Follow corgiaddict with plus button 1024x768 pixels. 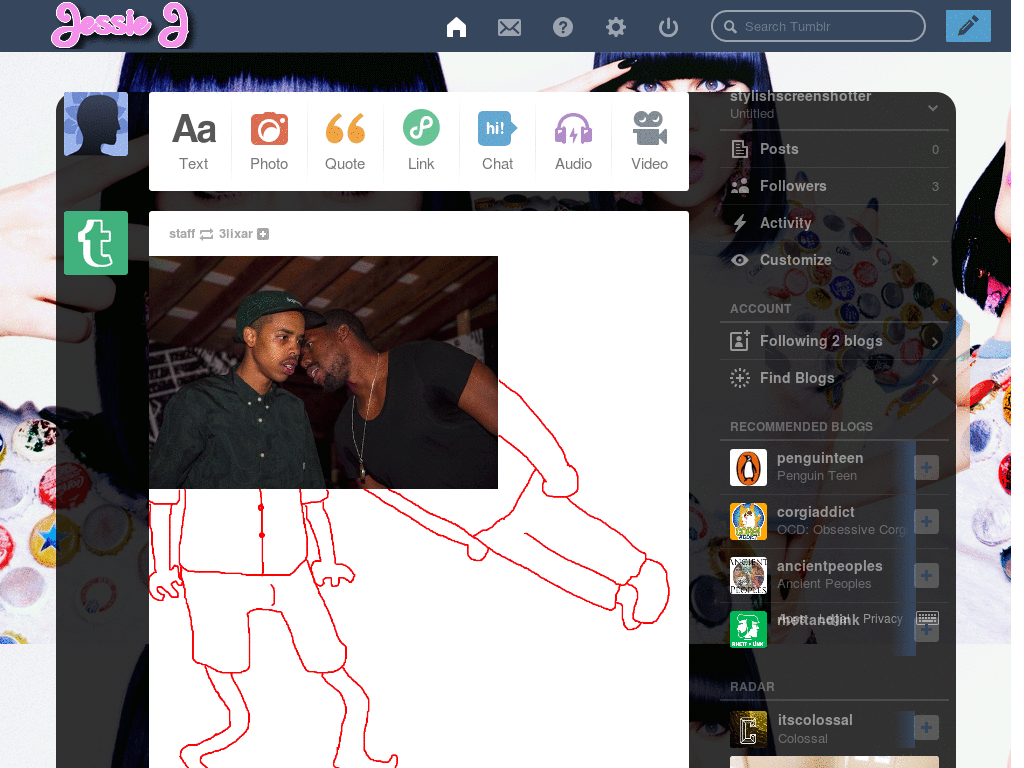(x=926, y=521)
